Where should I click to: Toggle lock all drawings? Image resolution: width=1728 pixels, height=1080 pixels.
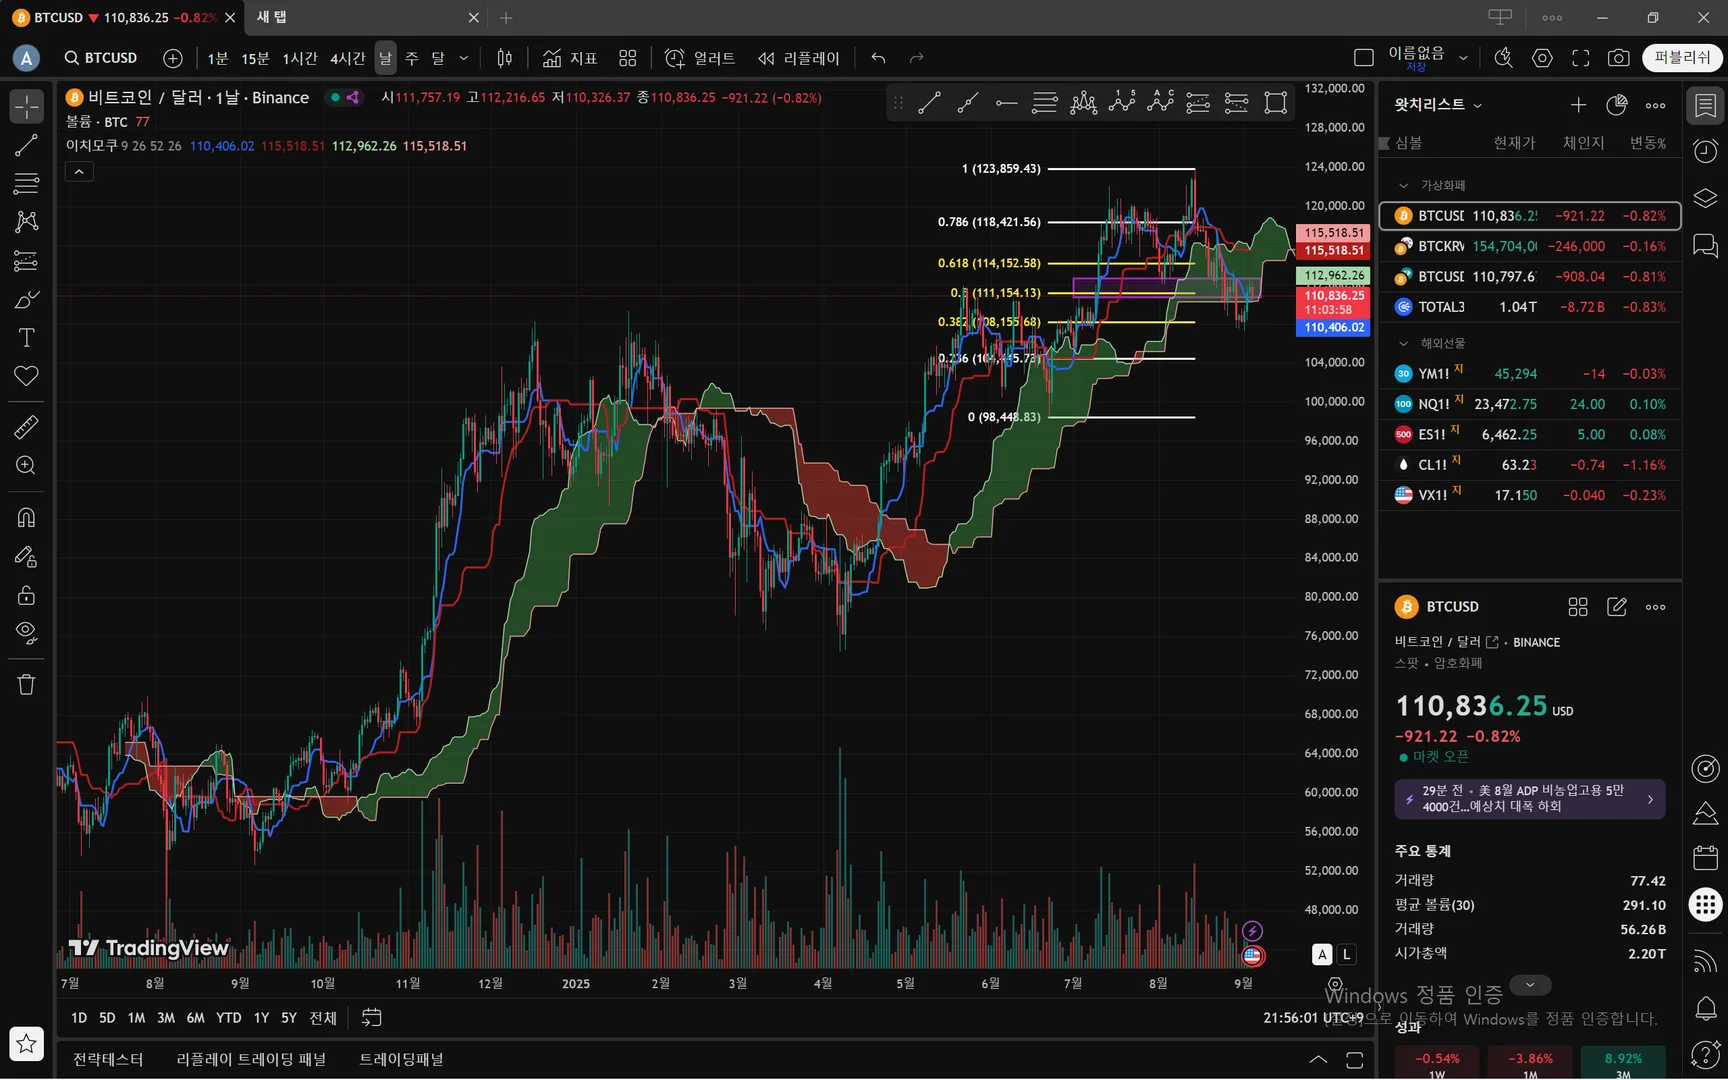click(x=27, y=595)
